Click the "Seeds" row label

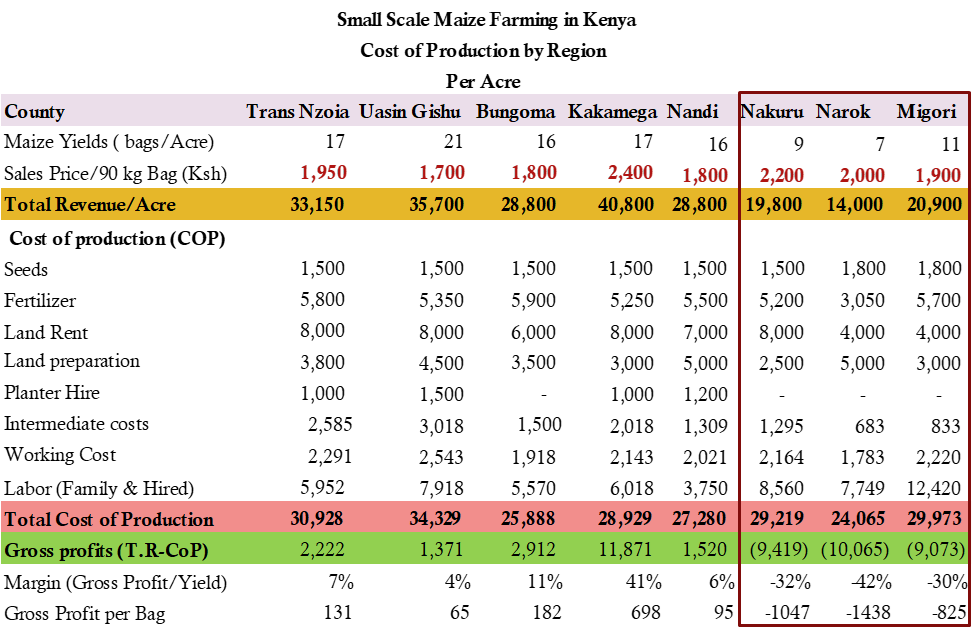coord(26,270)
